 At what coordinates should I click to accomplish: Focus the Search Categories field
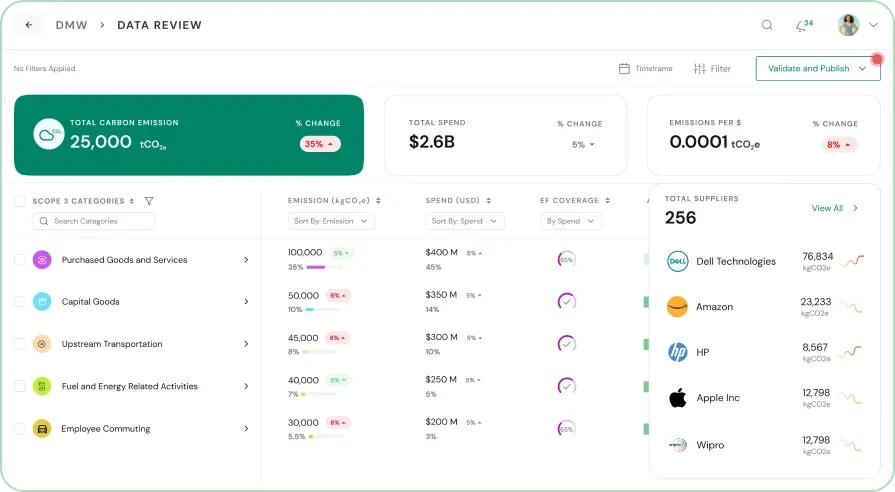tap(94, 221)
